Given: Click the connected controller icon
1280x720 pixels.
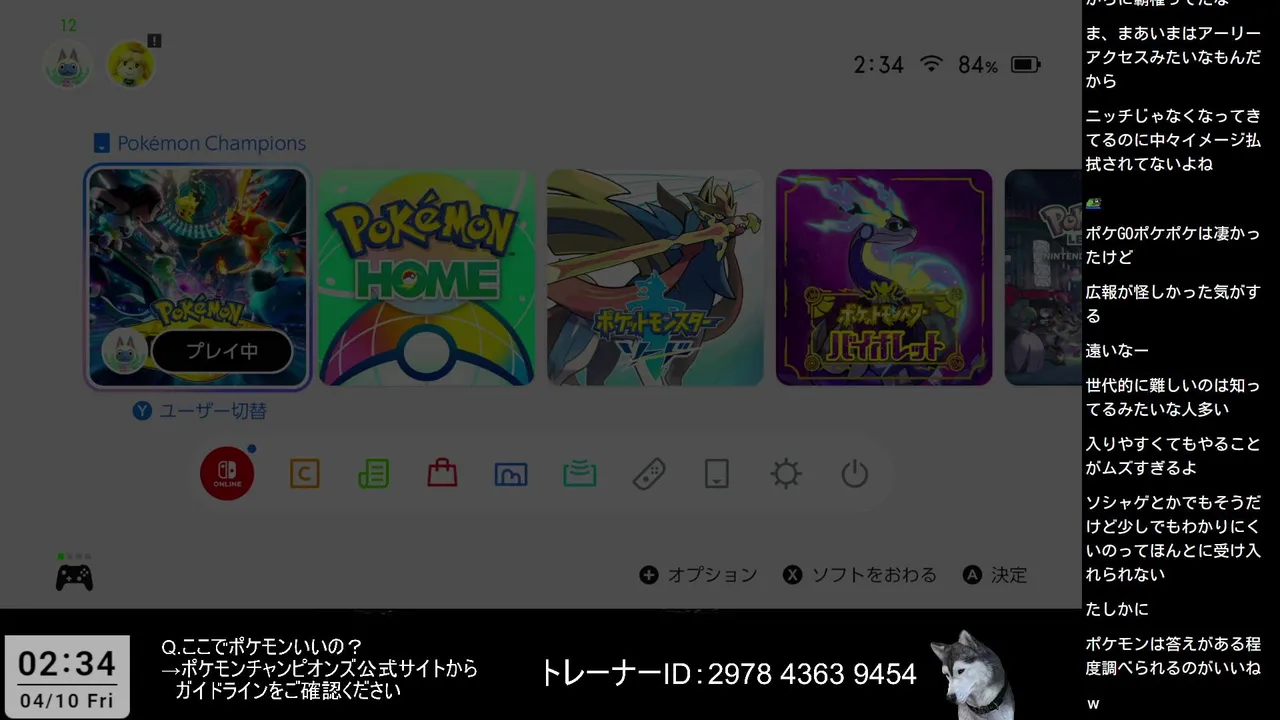Looking at the screenshot, I should click(74, 577).
